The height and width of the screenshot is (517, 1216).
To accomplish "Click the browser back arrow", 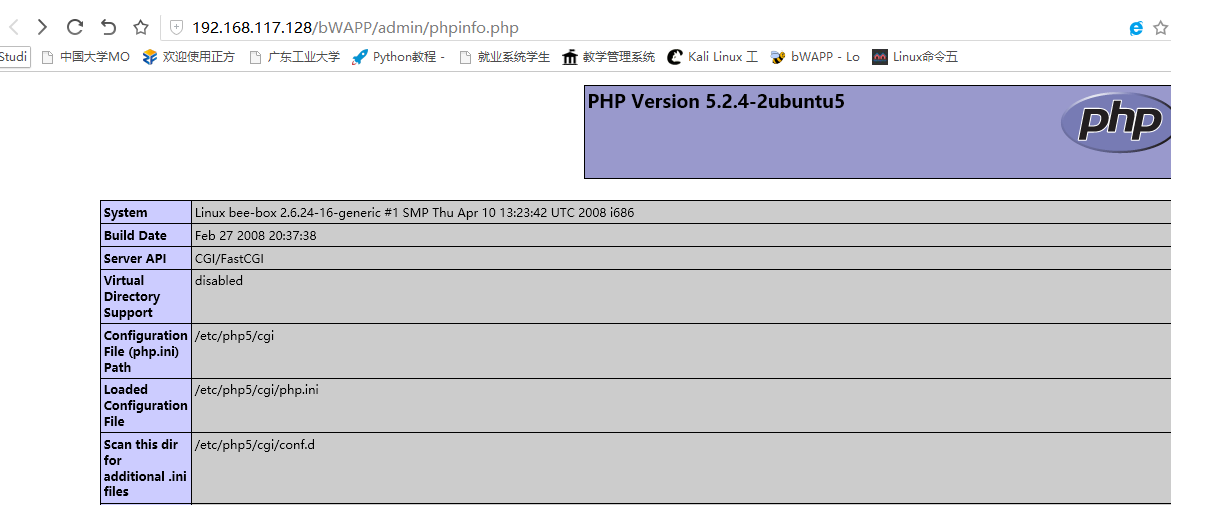I will 13,27.
